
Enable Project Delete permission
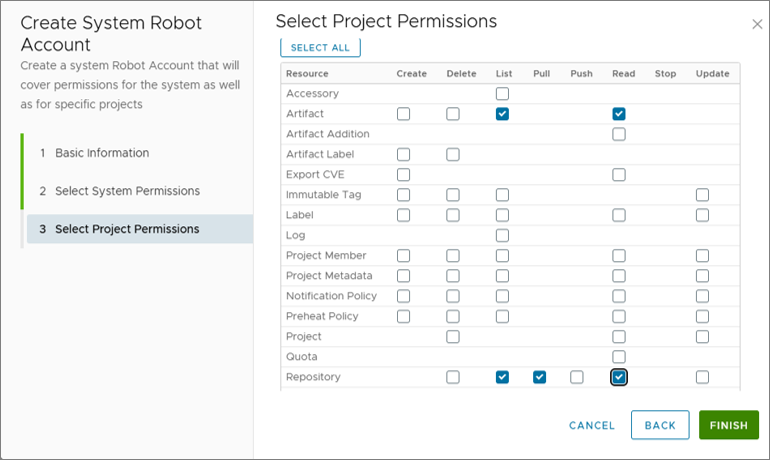click(453, 337)
